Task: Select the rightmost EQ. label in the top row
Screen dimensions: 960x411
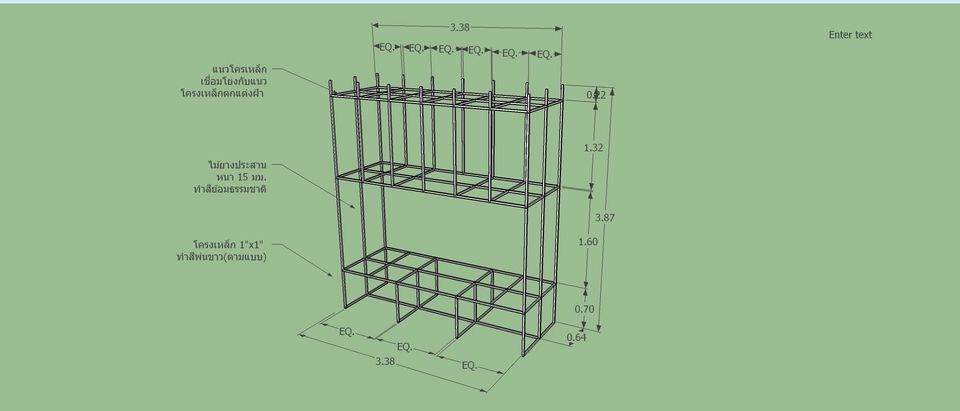Action: (x=544, y=55)
